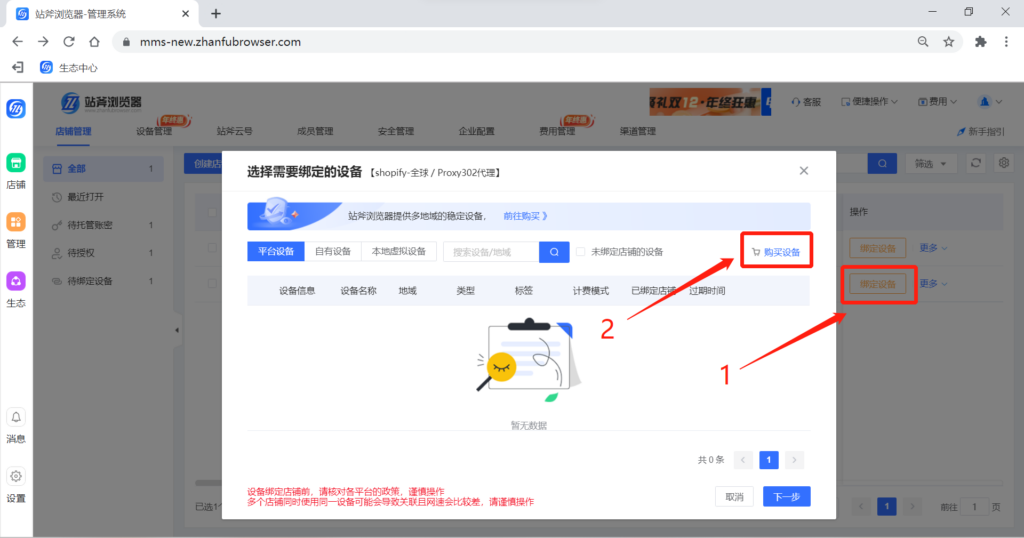Click the 搜索设备/地域 input field

(x=491, y=252)
